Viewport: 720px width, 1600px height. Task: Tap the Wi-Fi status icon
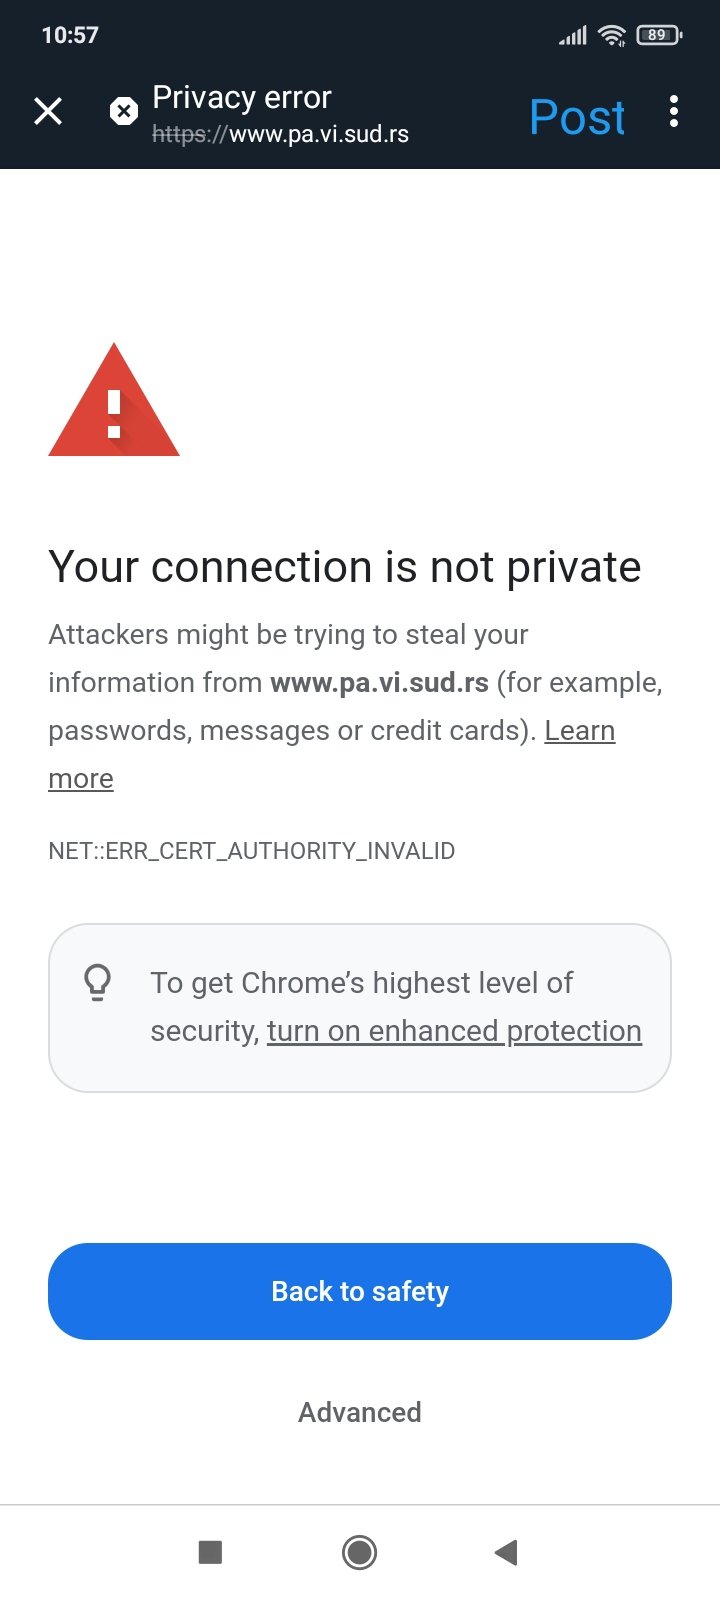[x=611, y=35]
